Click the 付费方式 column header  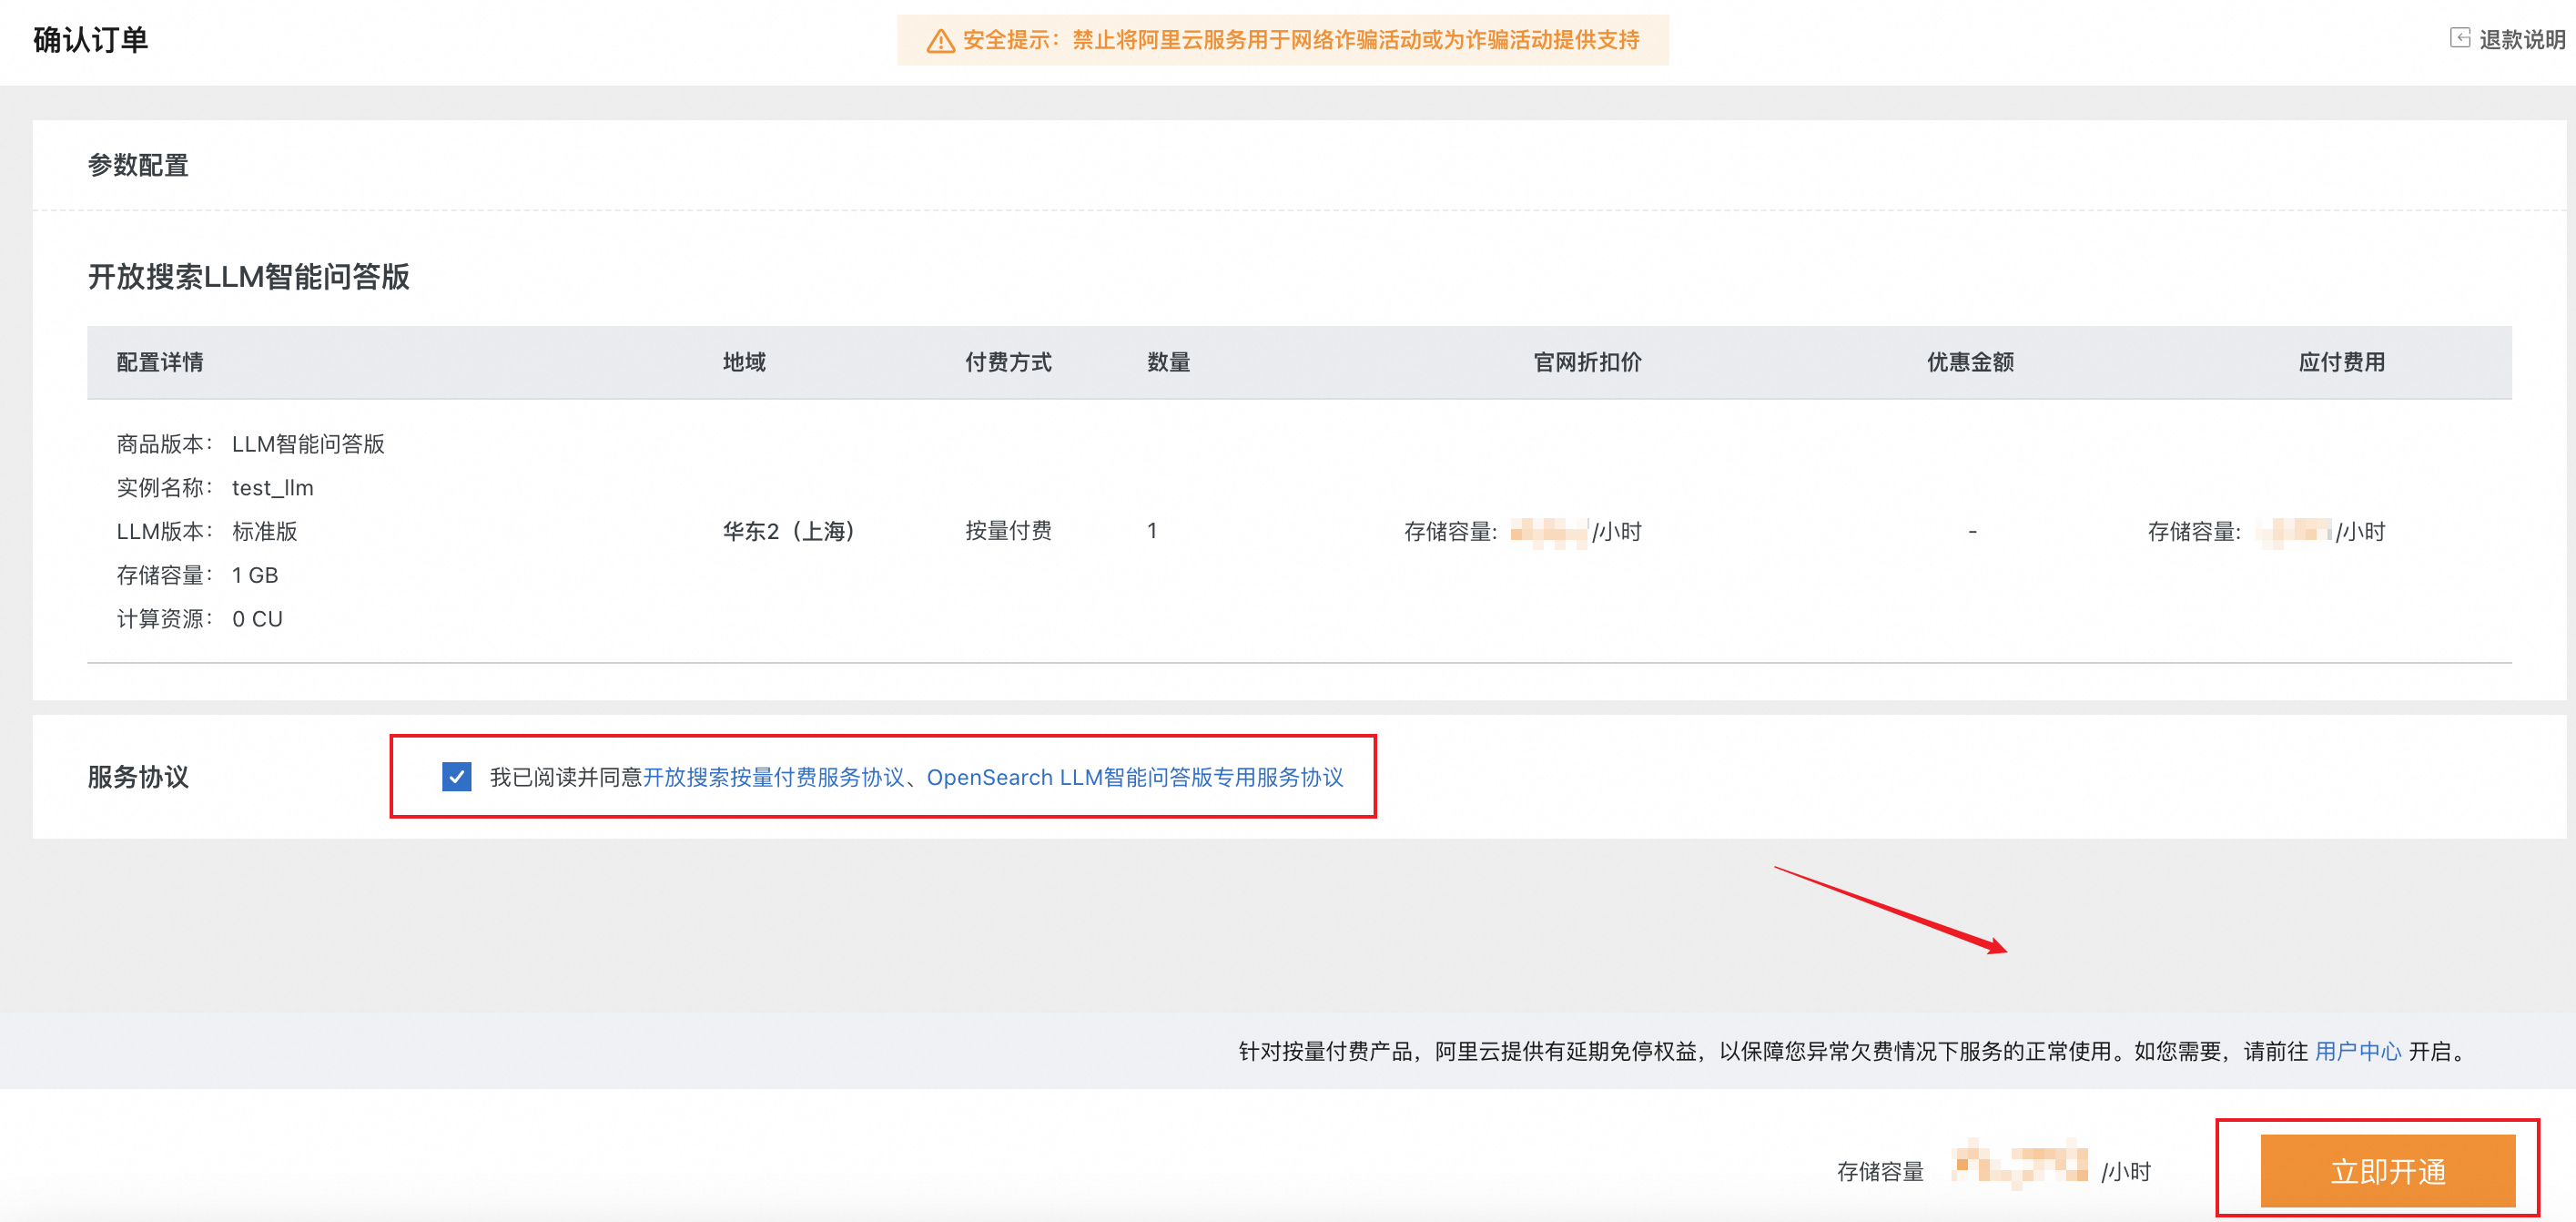[x=1008, y=362]
